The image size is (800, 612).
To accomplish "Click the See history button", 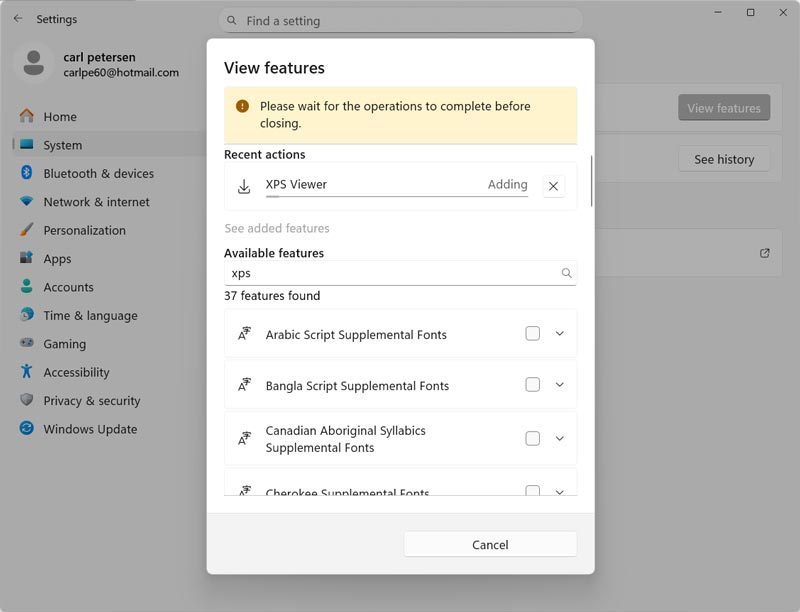I will [x=723, y=159].
